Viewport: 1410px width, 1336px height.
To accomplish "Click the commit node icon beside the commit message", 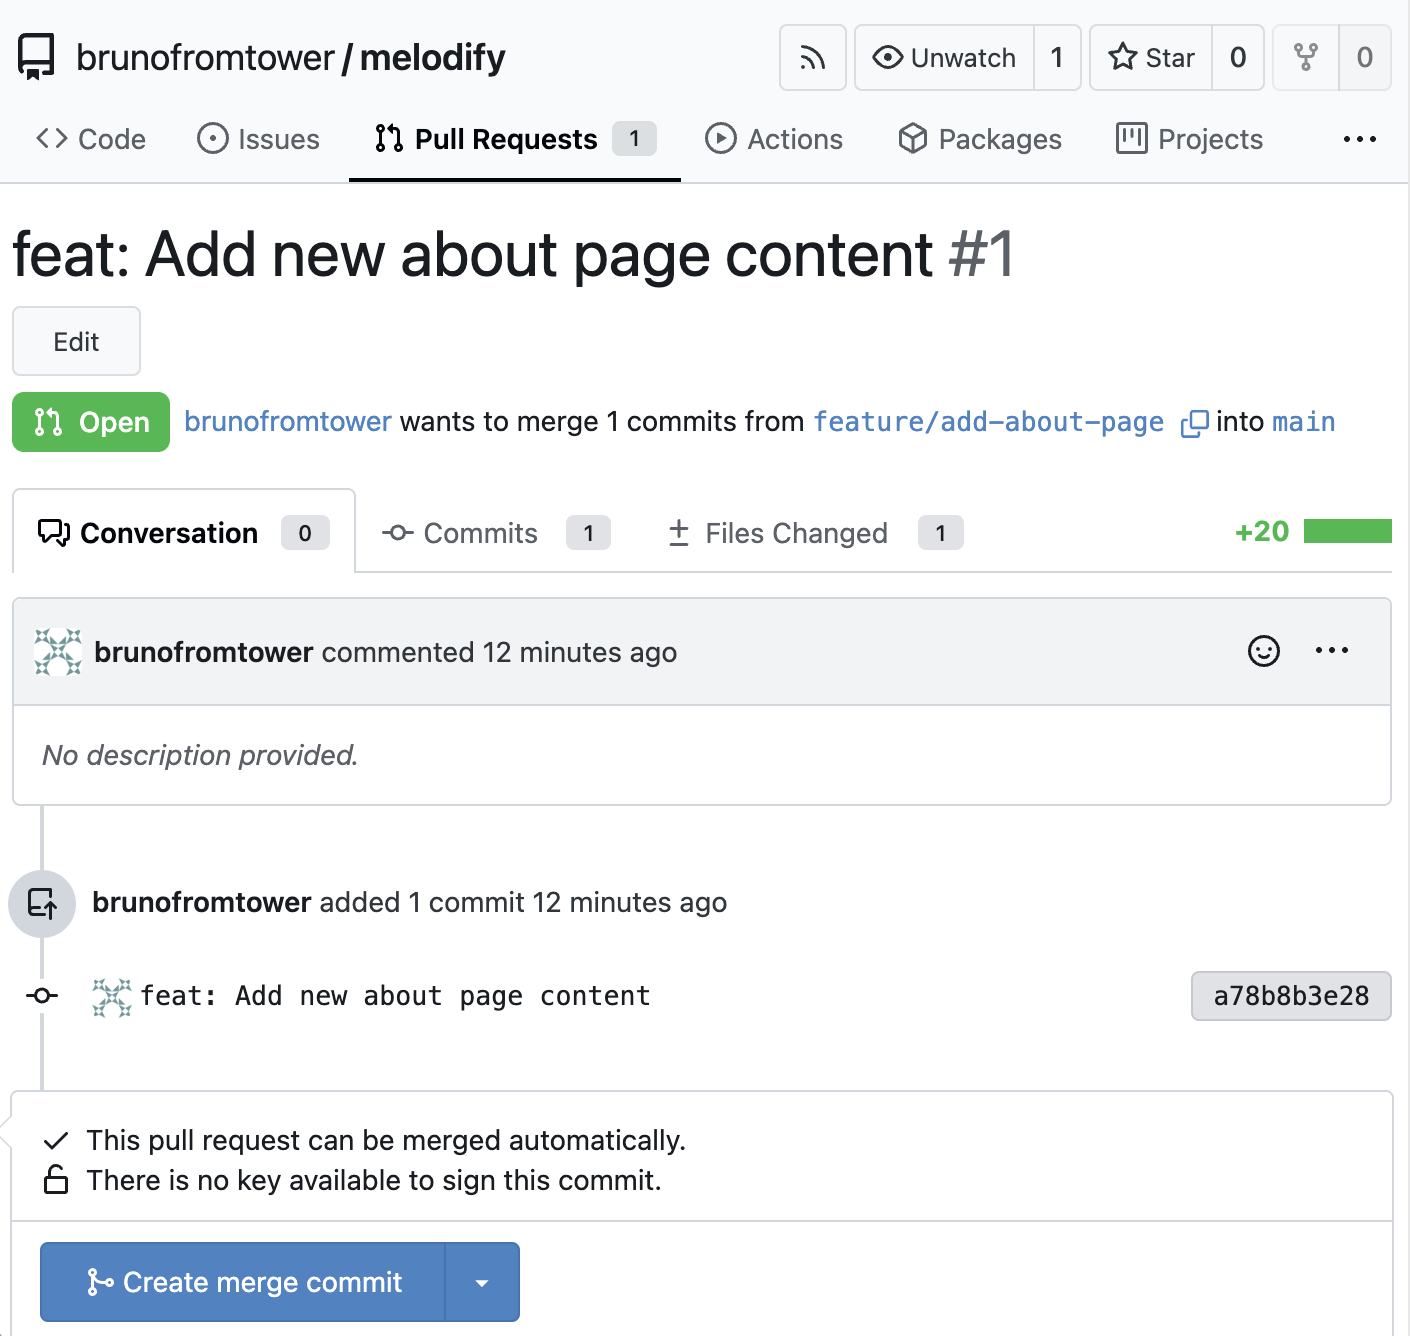I will 41,996.
